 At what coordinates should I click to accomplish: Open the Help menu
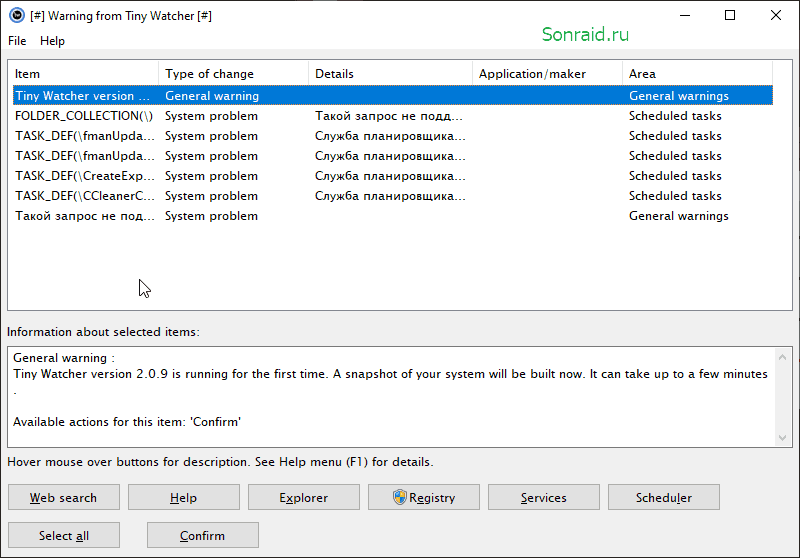pos(52,41)
